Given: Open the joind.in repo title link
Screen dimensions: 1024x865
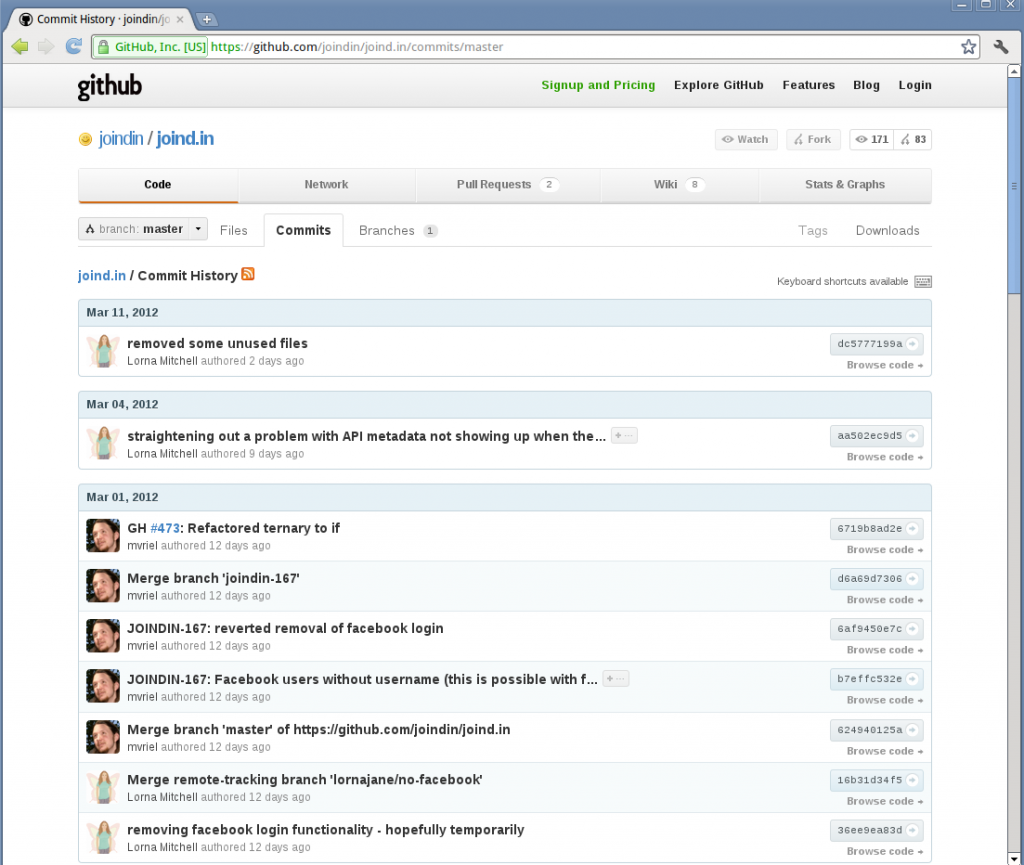Looking at the screenshot, I should (x=185, y=138).
